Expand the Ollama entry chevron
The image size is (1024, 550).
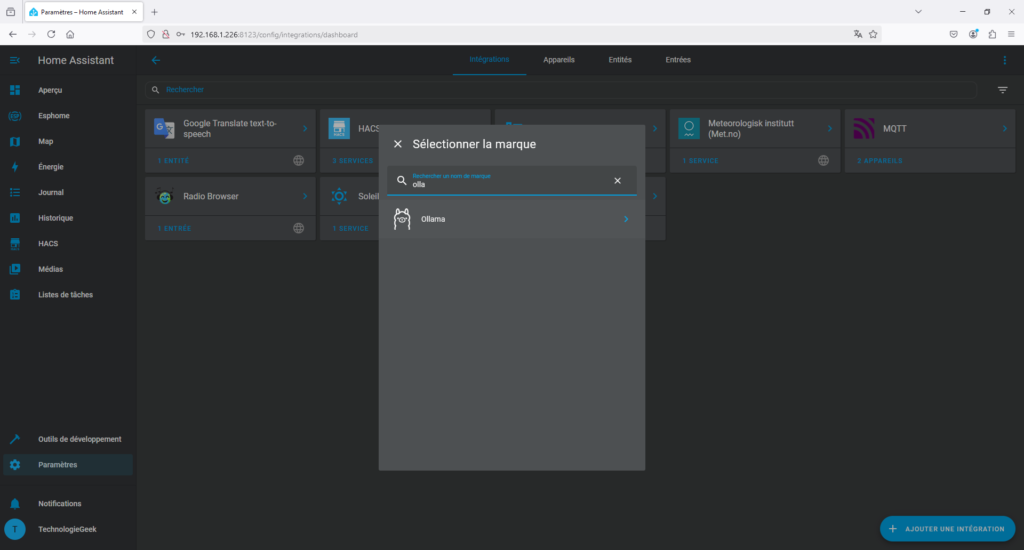click(x=626, y=219)
